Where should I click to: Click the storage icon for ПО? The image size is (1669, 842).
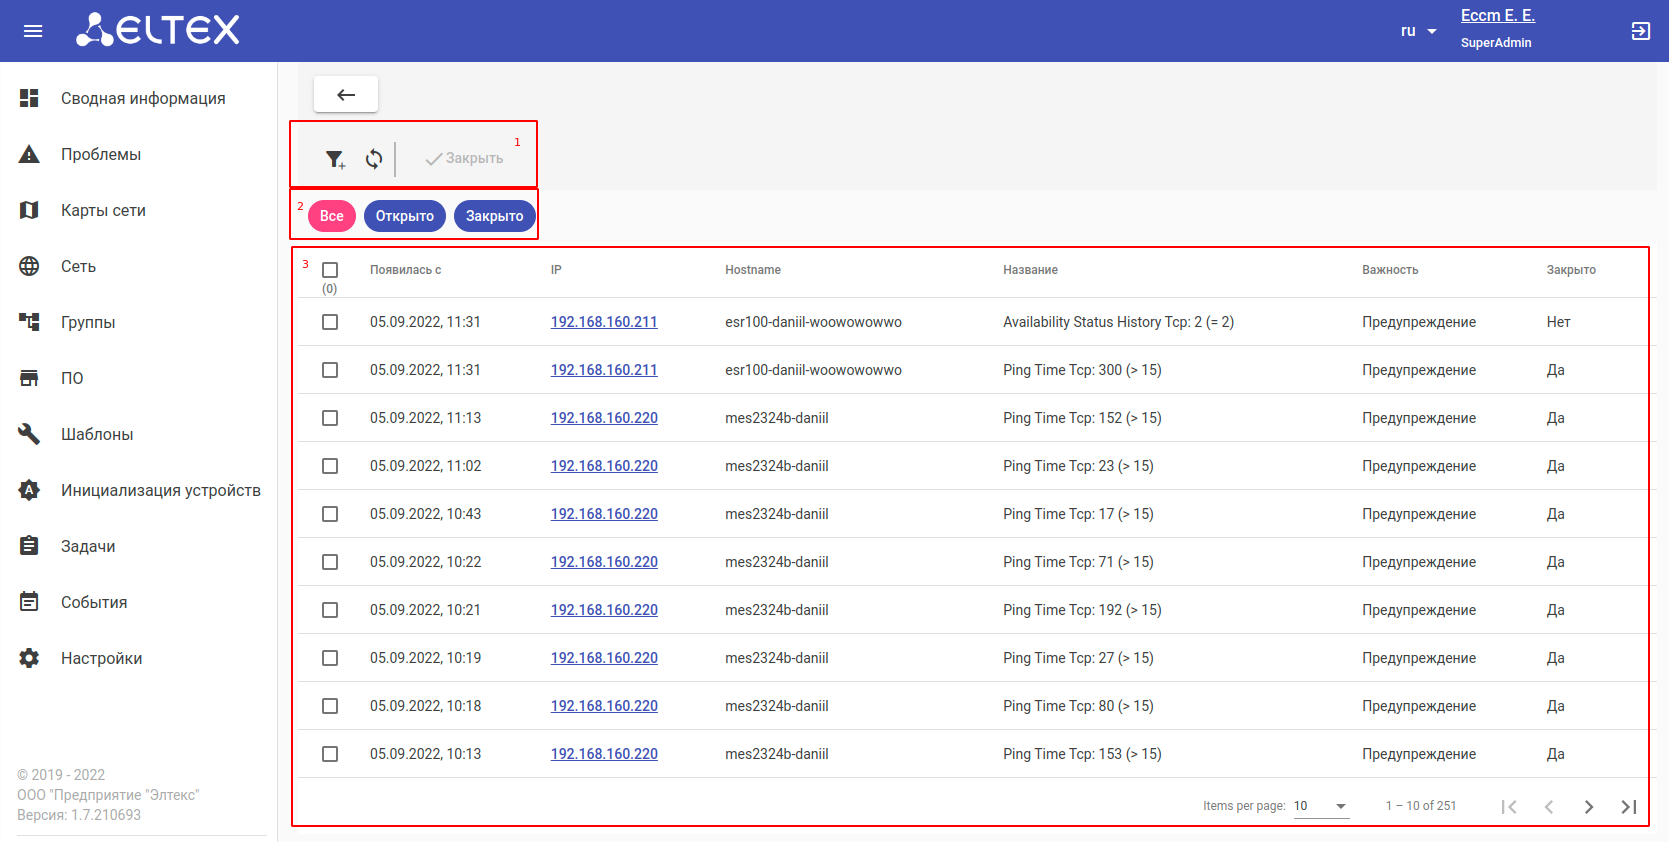pyautogui.click(x=29, y=378)
